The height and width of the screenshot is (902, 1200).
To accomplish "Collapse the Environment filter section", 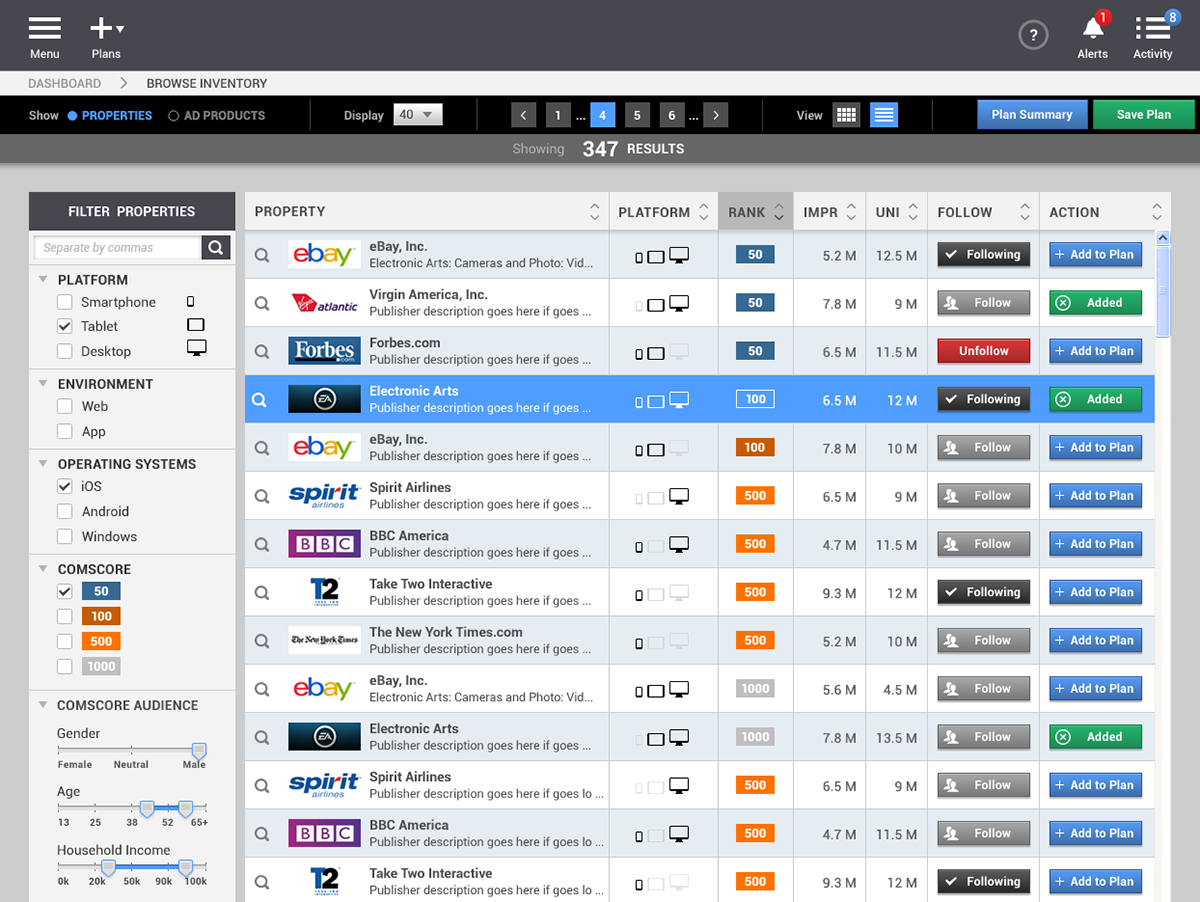I will pos(43,383).
